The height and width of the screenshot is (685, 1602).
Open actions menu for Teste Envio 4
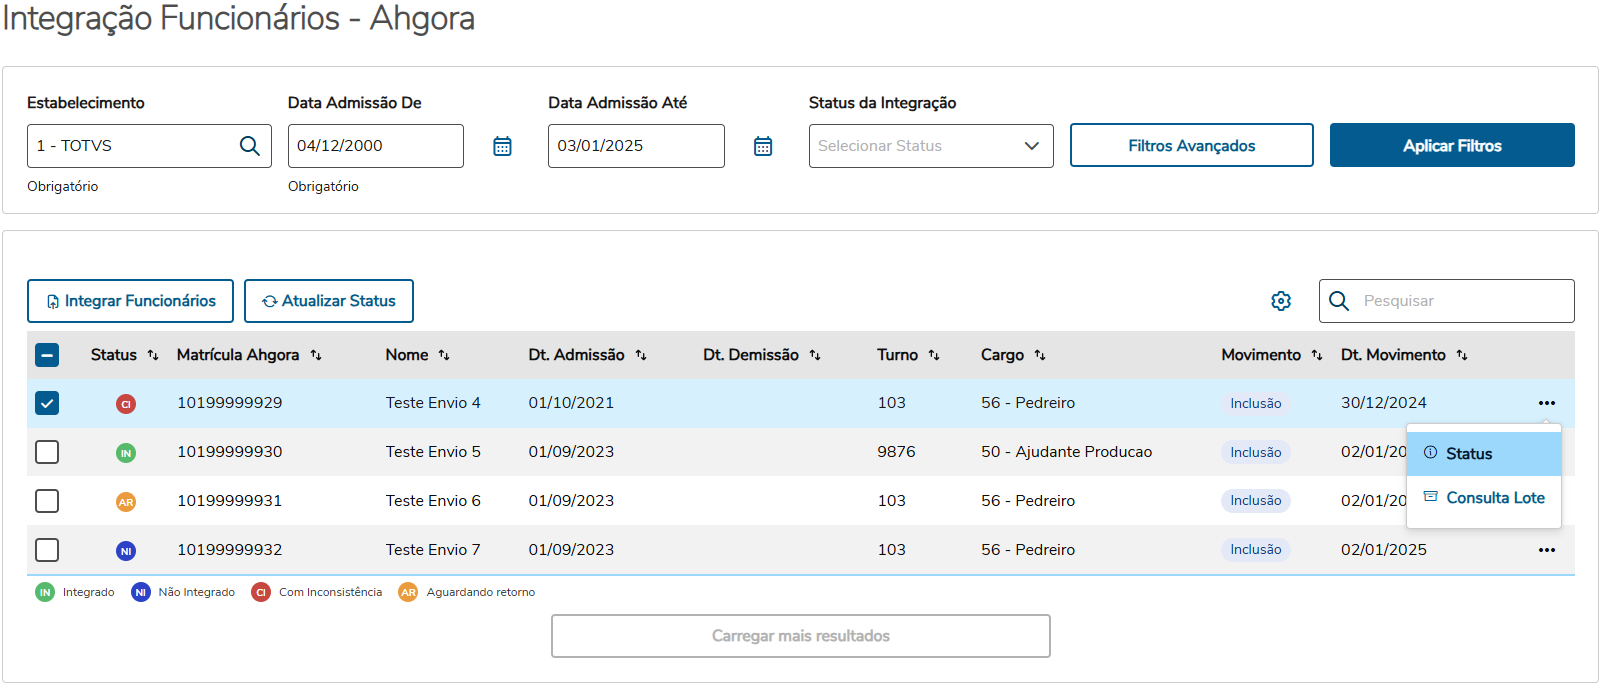[1546, 403]
